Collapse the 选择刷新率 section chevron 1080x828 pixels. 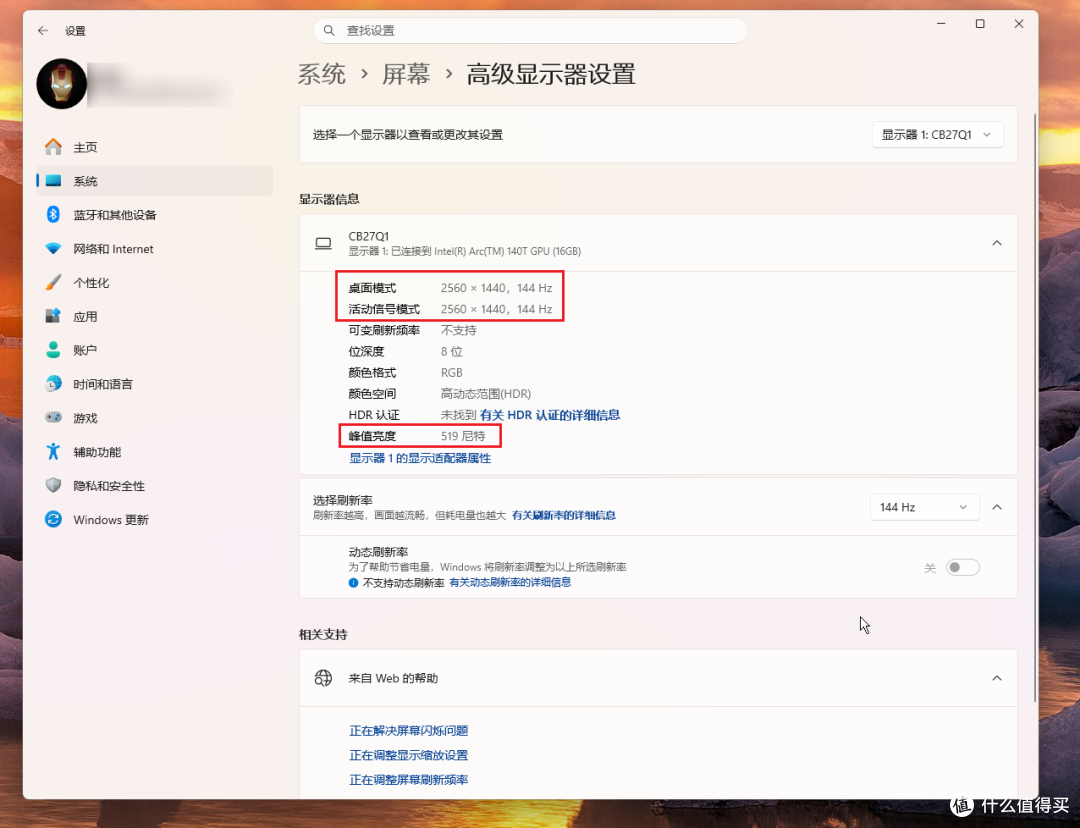997,507
